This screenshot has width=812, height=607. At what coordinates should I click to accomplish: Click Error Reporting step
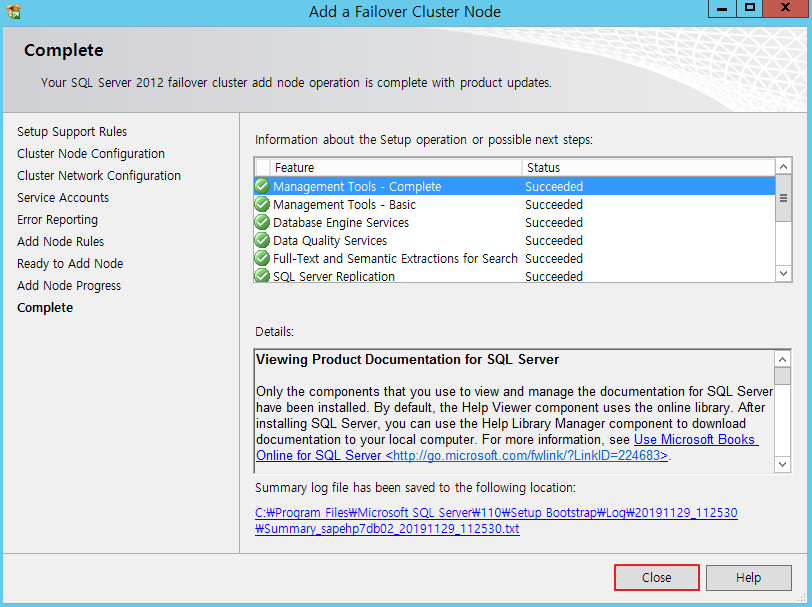(57, 220)
